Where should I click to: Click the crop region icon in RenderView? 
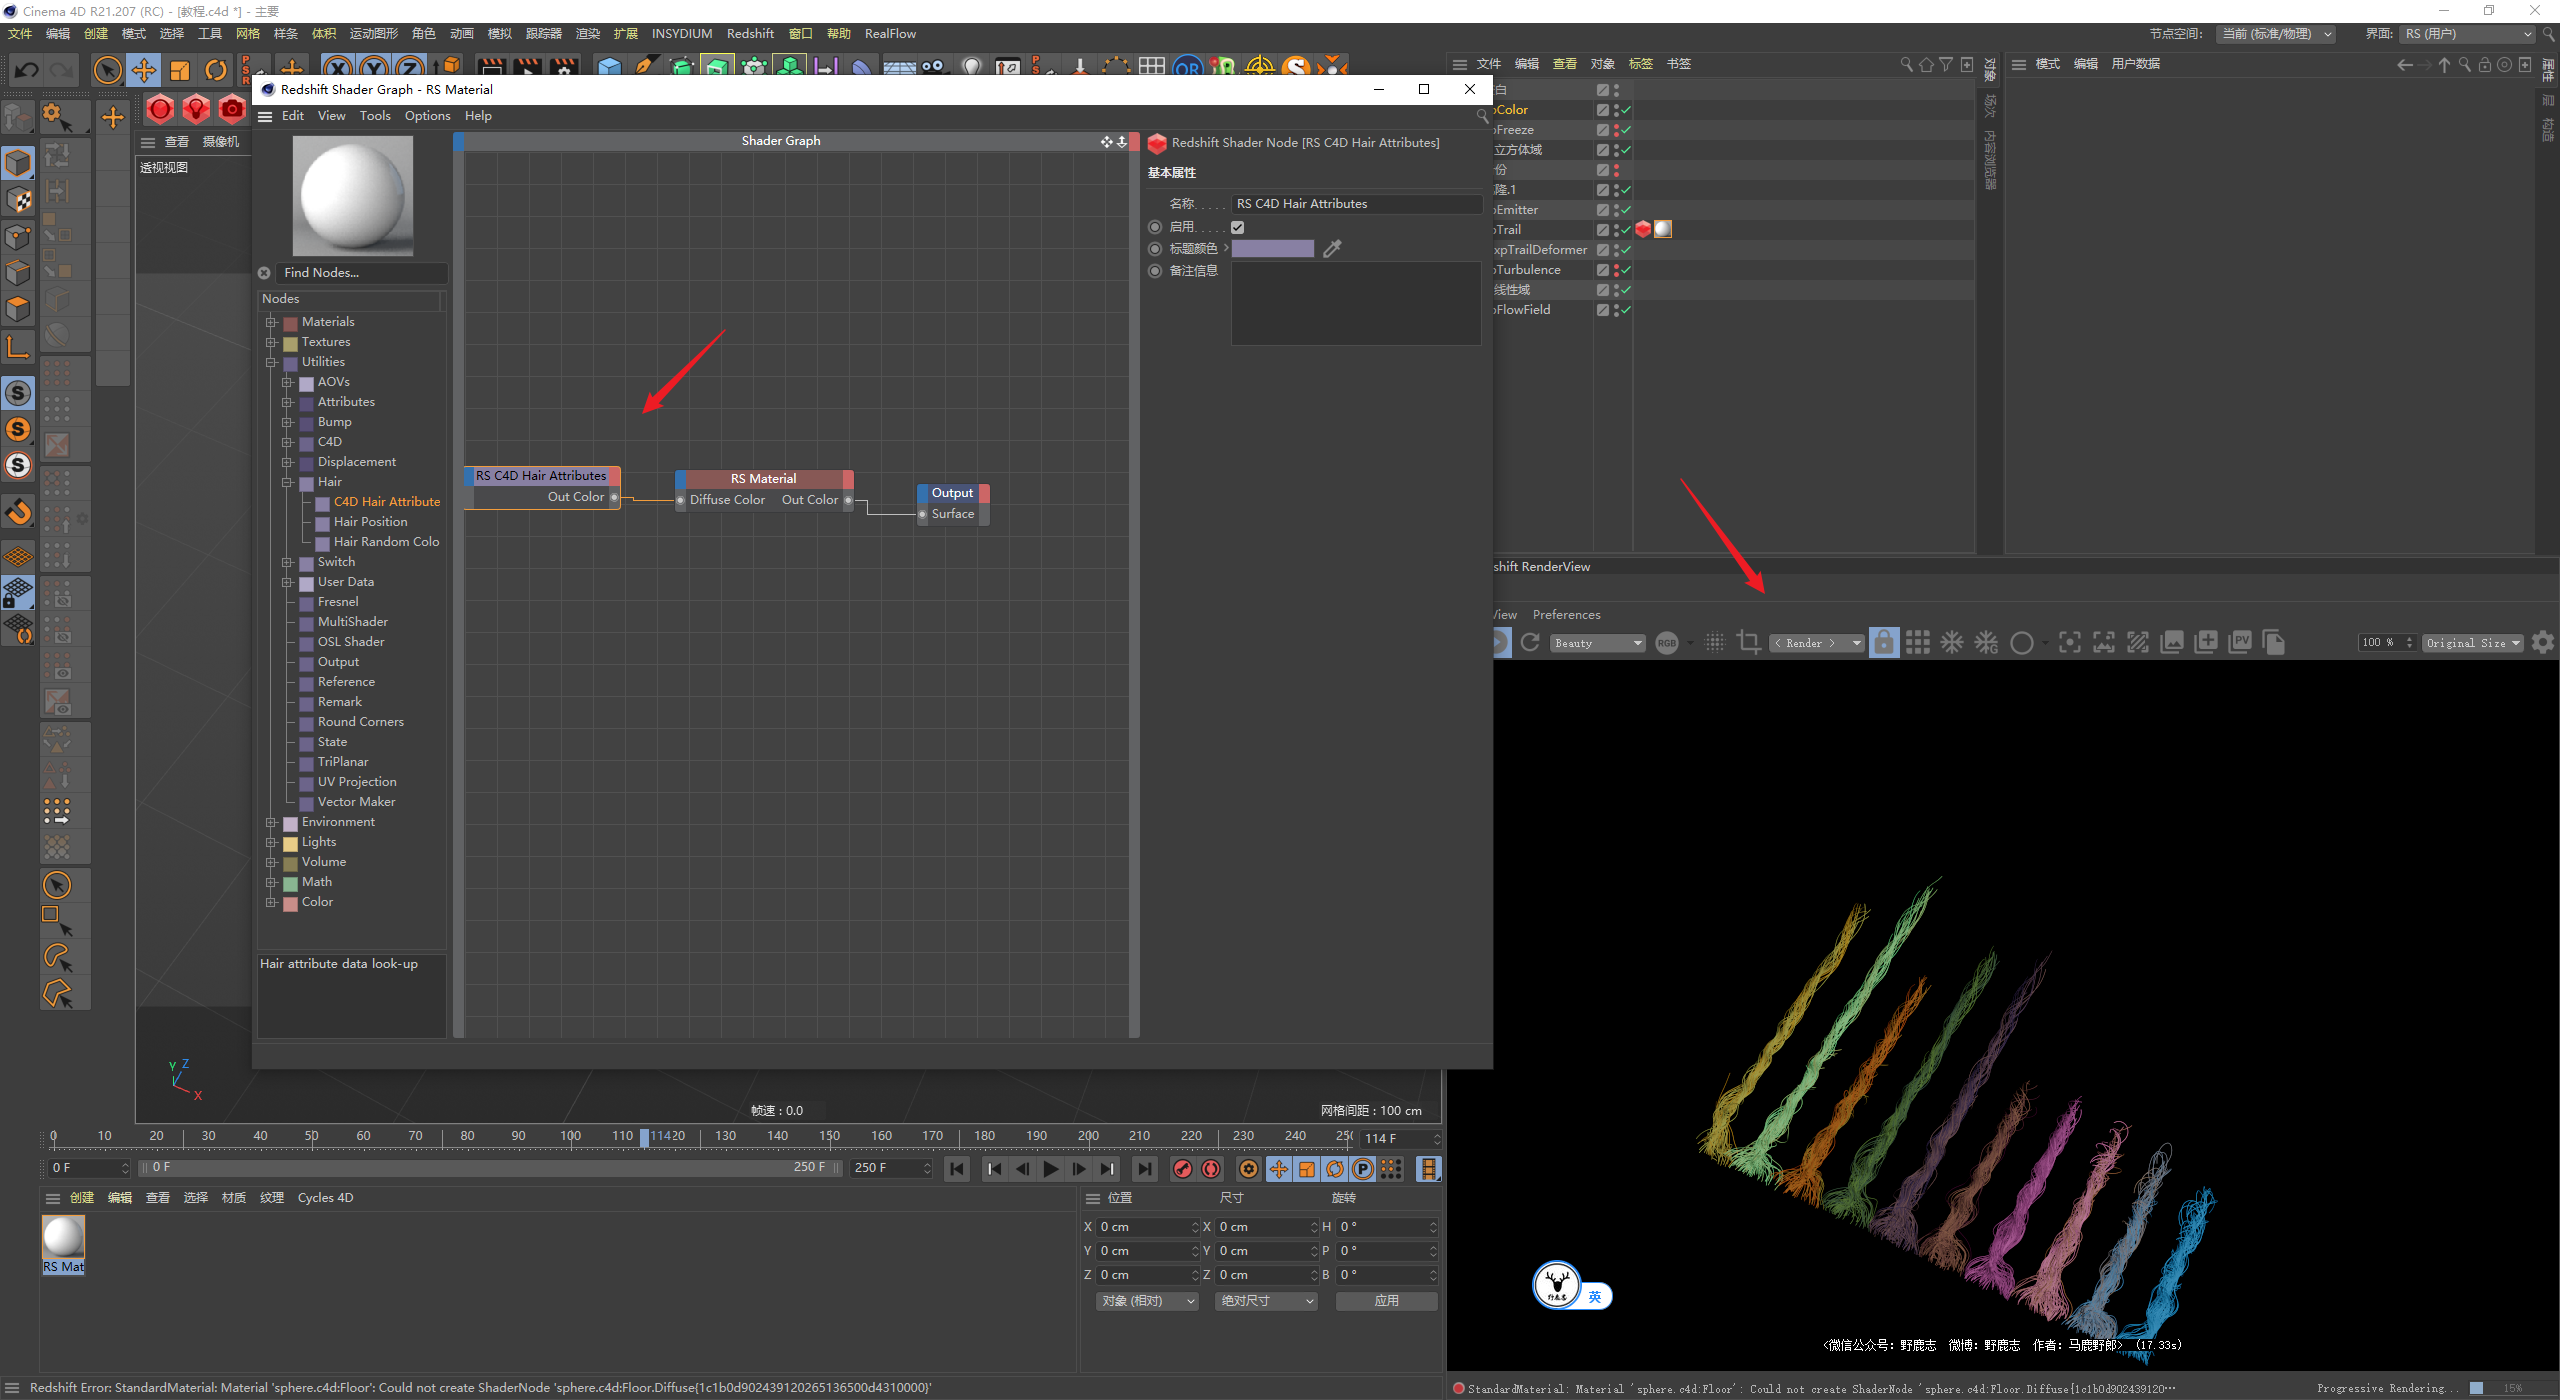[x=1749, y=642]
